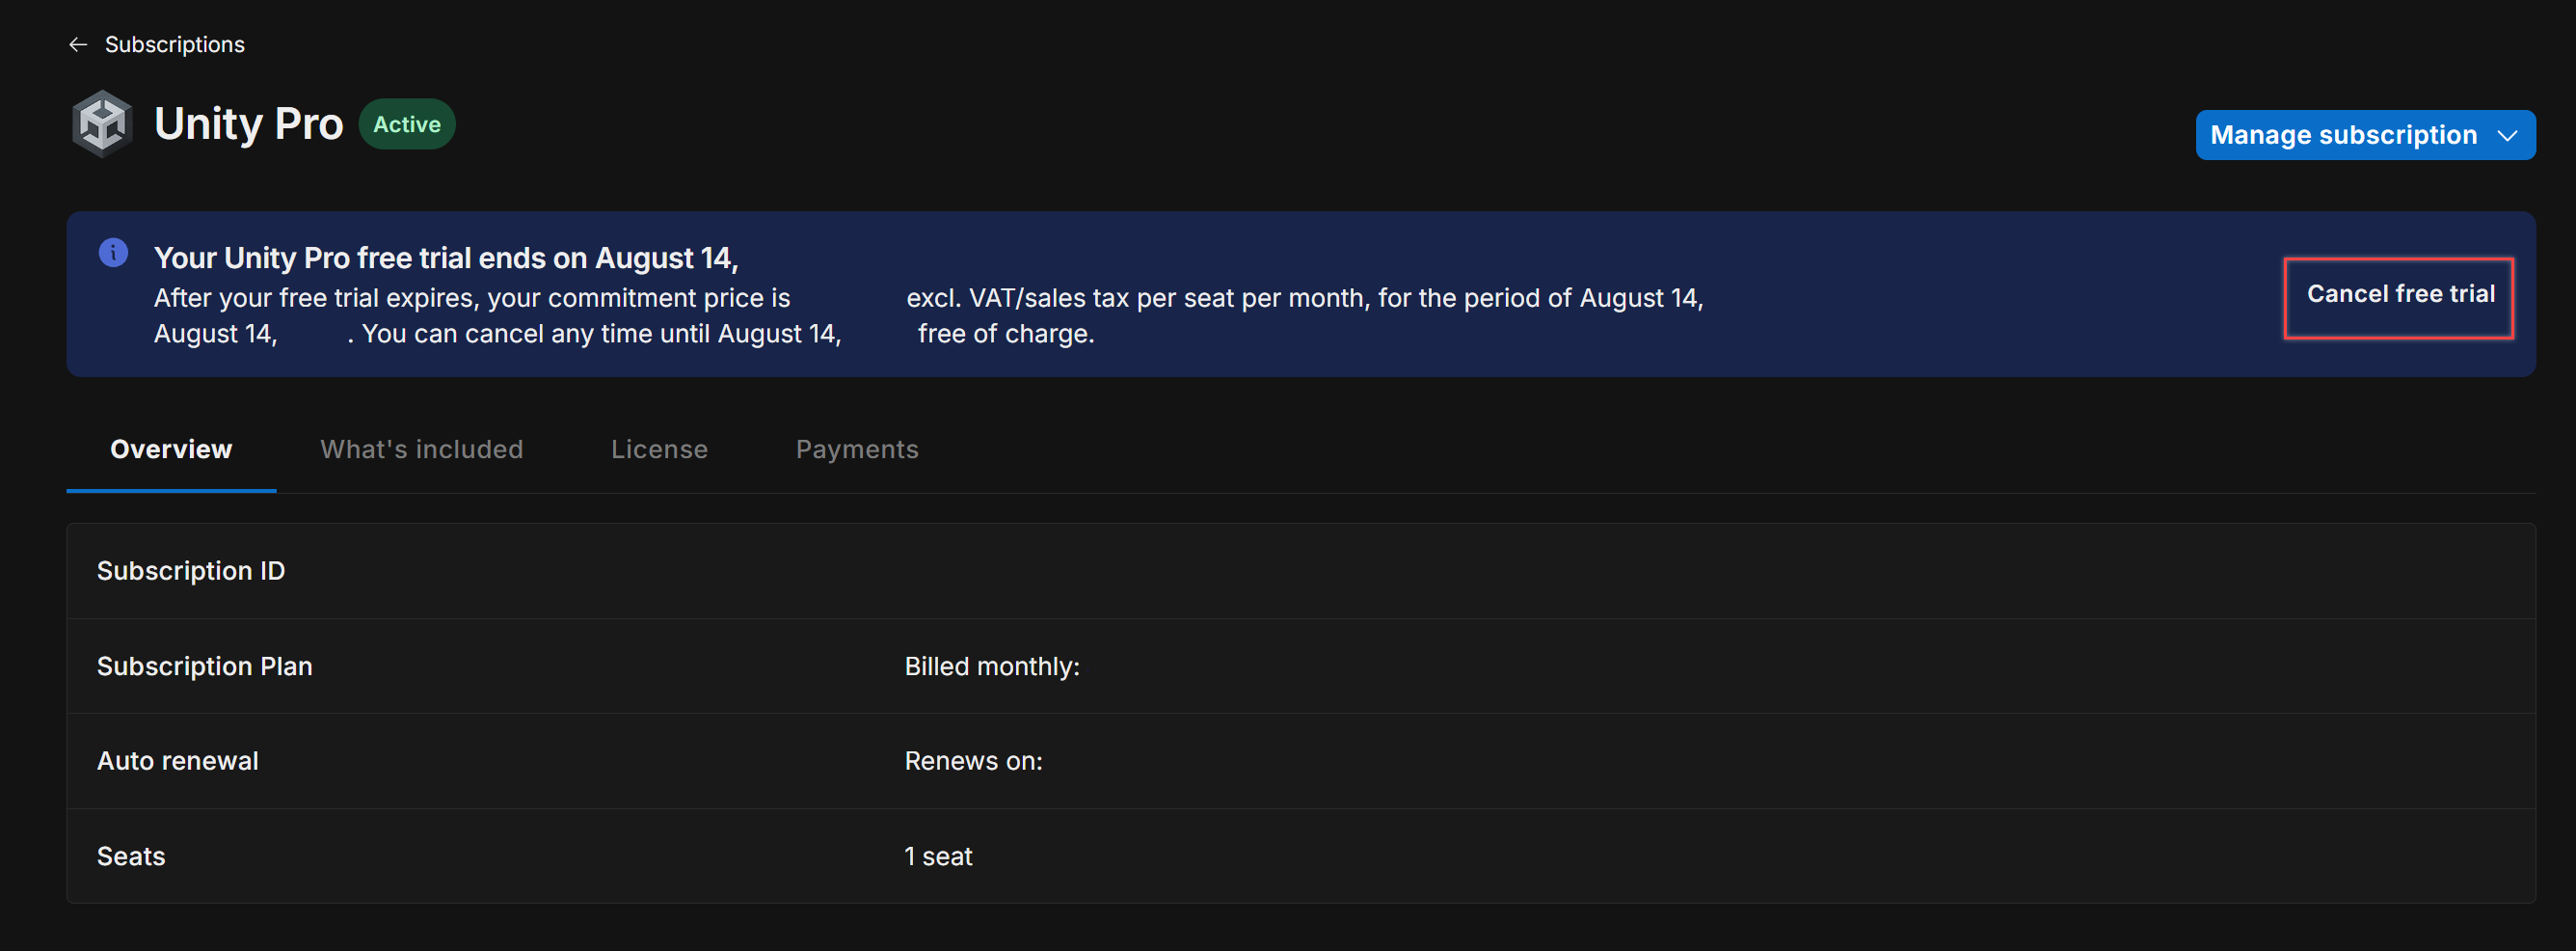Expand subscription management options
Image resolution: width=2576 pixels, height=951 pixels.
(2365, 134)
